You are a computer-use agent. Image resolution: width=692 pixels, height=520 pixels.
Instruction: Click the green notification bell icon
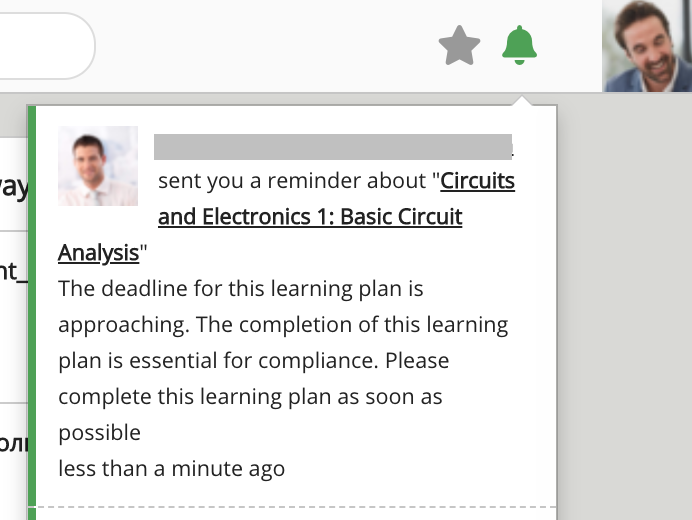click(x=519, y=46)
